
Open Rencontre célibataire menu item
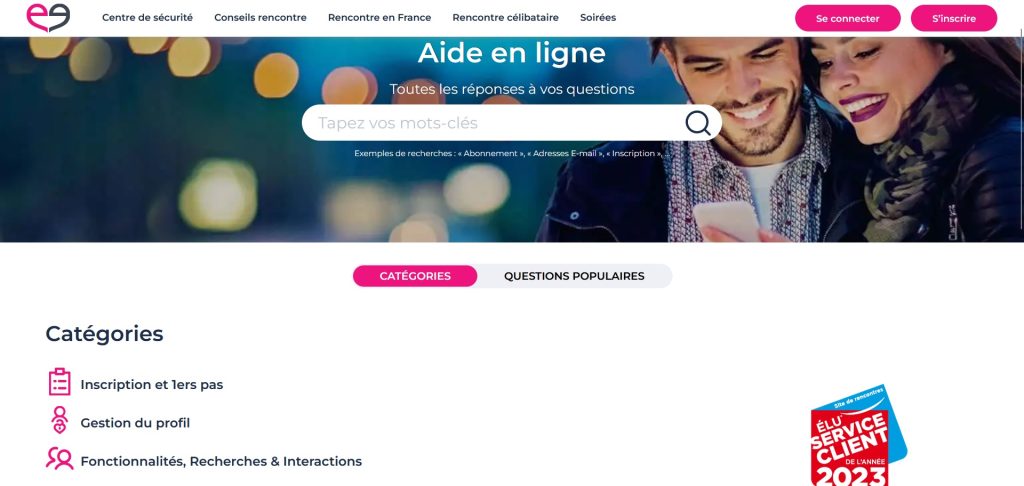click(x=505, y=18)
